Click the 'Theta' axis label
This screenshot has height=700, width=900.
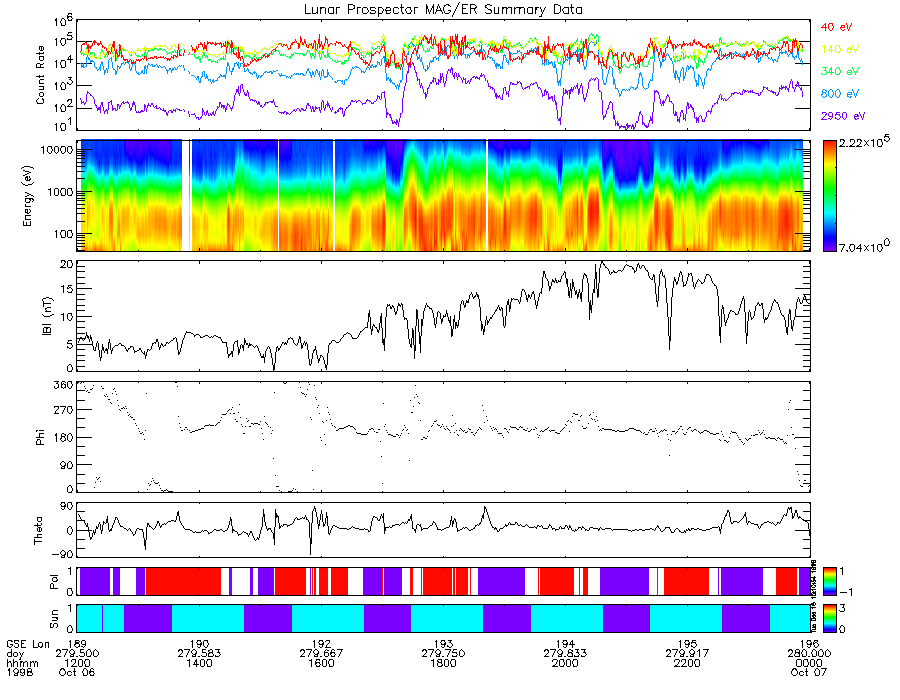click(x=38, y=530)
